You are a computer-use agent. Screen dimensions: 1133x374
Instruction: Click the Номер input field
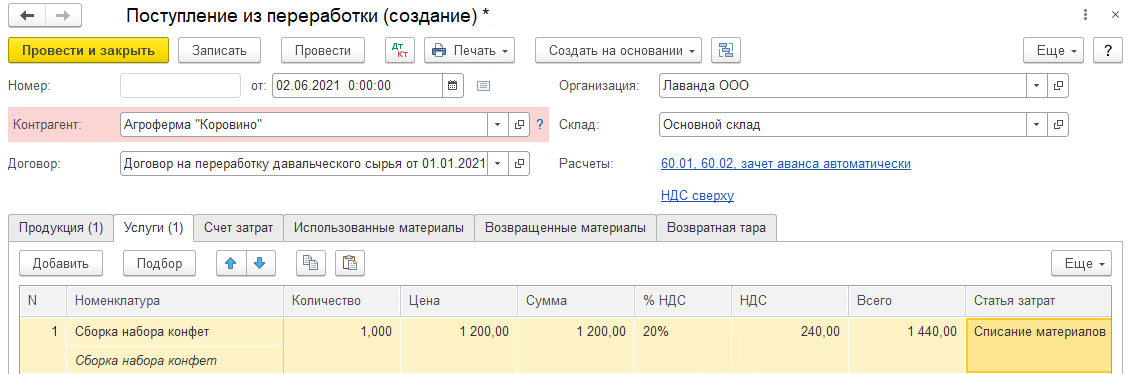pyautogui.click(x=180, y=85)
